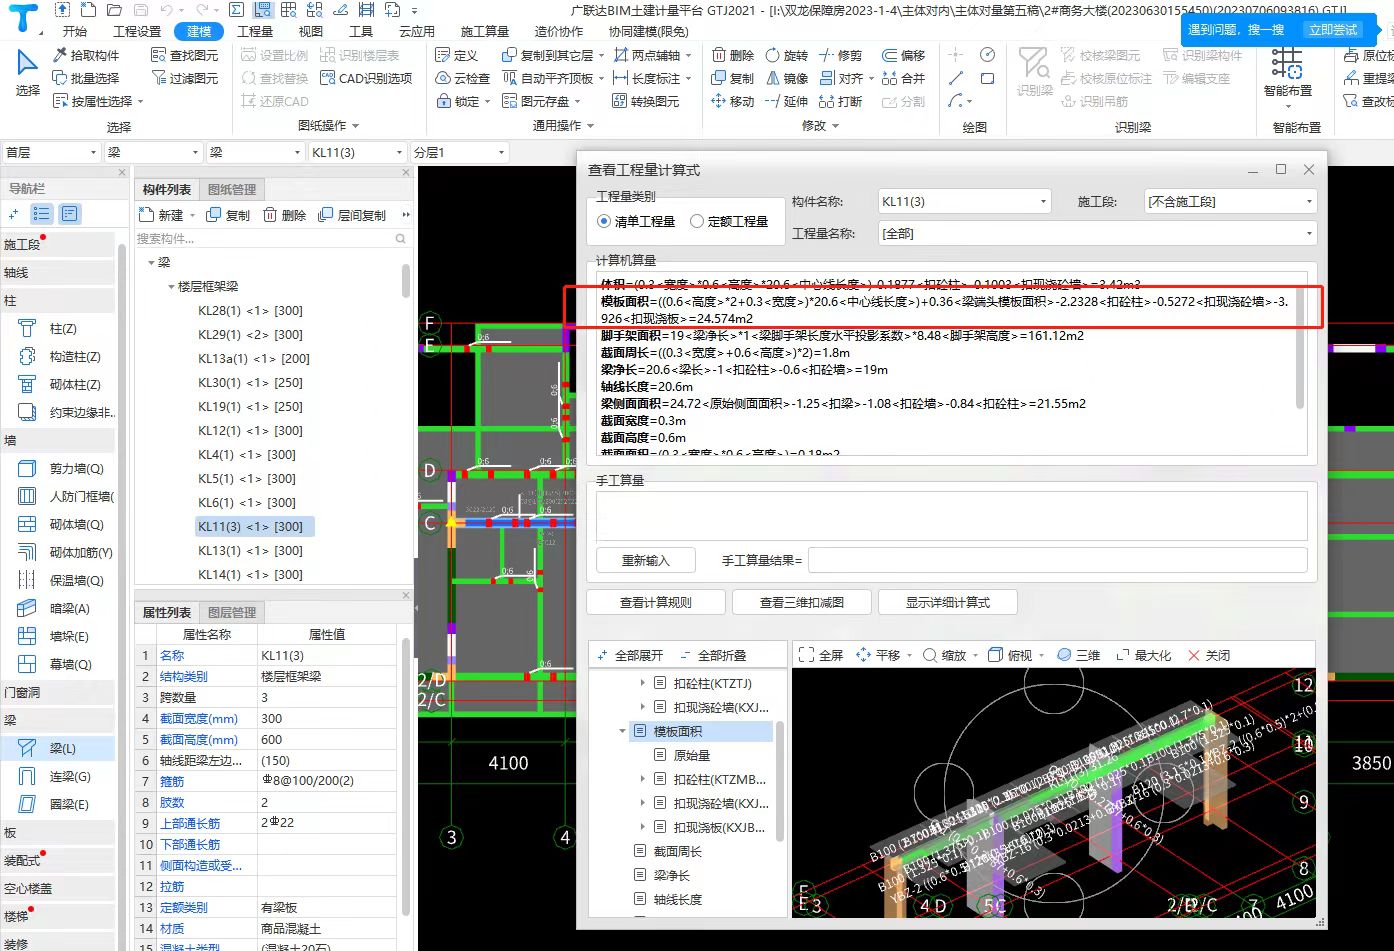
Task: Expand the 扣砼柱(KTZTJ) tree node
Action: click(x=642, y=683)
